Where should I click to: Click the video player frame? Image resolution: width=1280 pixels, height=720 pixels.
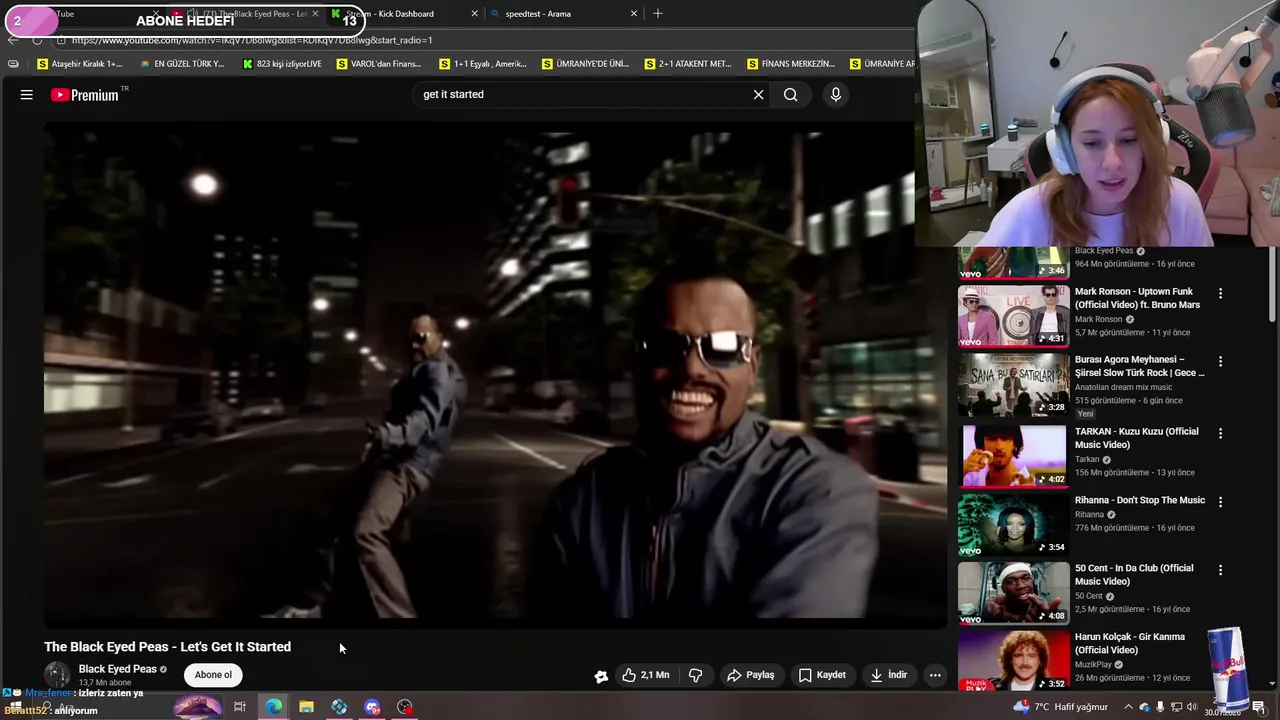(x=495, y=373)
